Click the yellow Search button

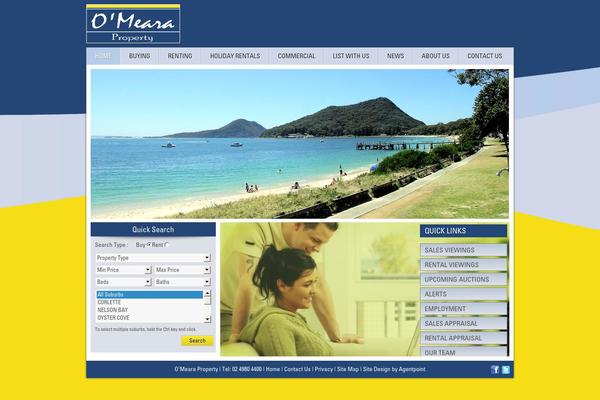click(197, 341)
